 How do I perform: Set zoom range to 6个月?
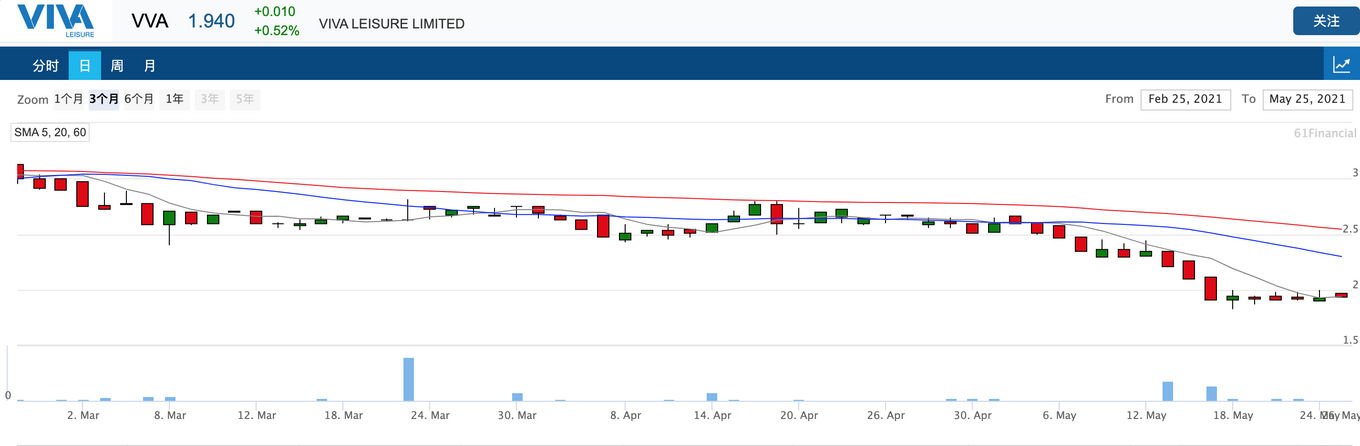click(139, 99)
